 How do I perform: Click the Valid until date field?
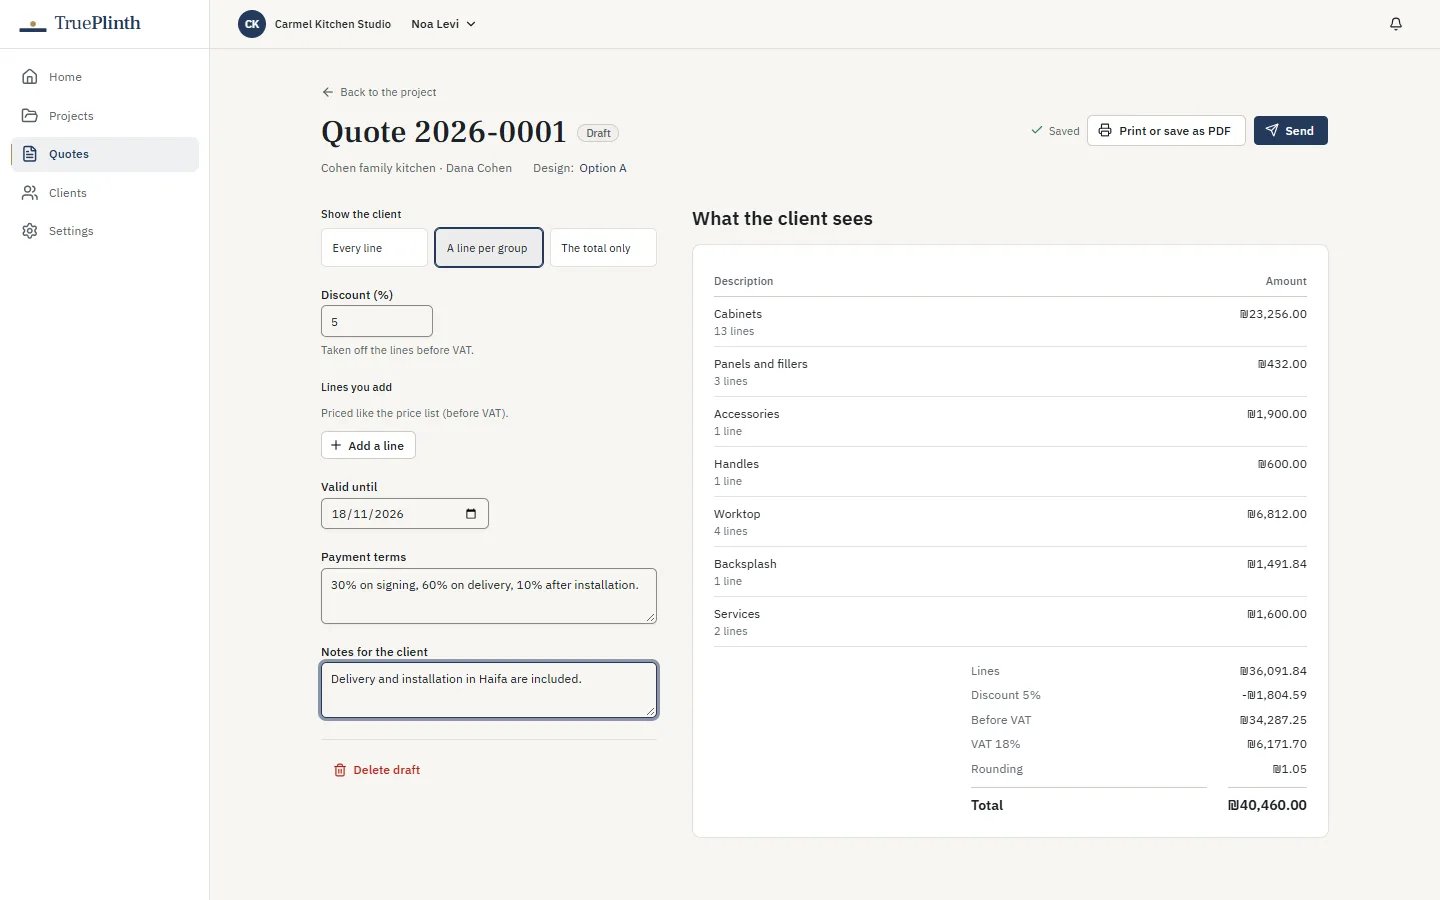[405, 514]
